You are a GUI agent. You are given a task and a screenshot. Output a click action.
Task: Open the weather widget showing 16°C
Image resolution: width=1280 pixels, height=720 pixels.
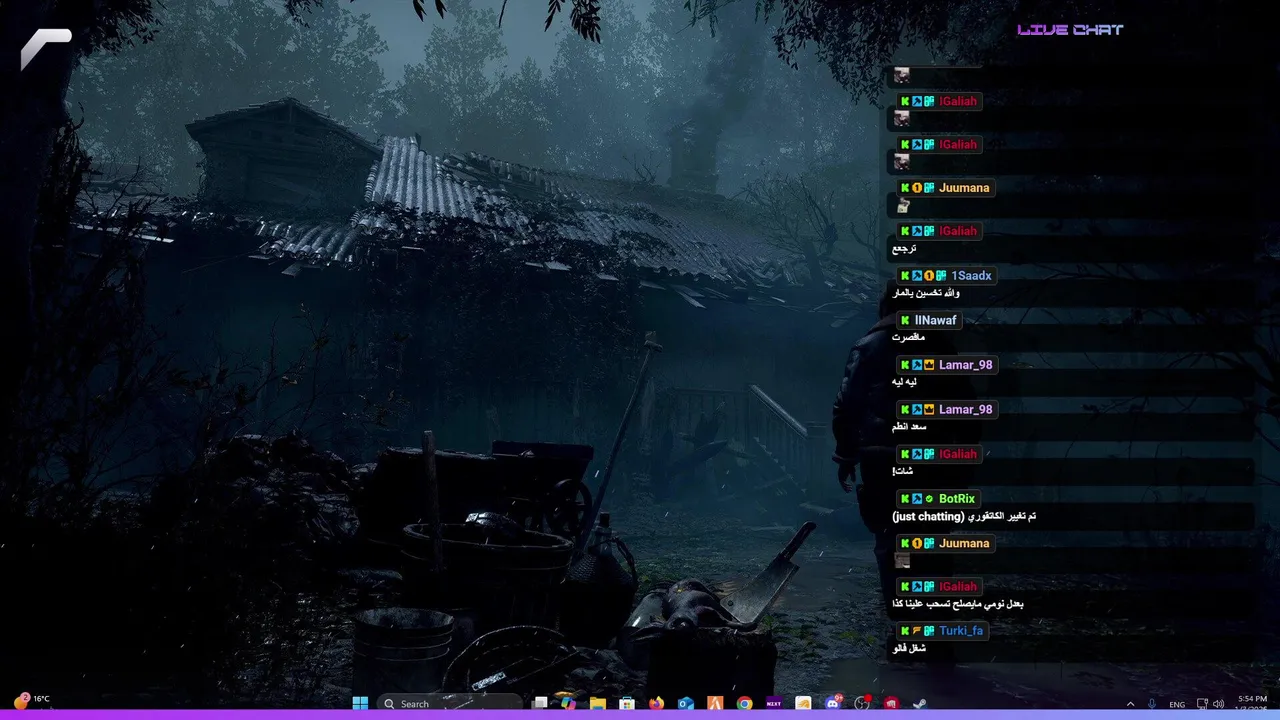[x=31, y=700]
